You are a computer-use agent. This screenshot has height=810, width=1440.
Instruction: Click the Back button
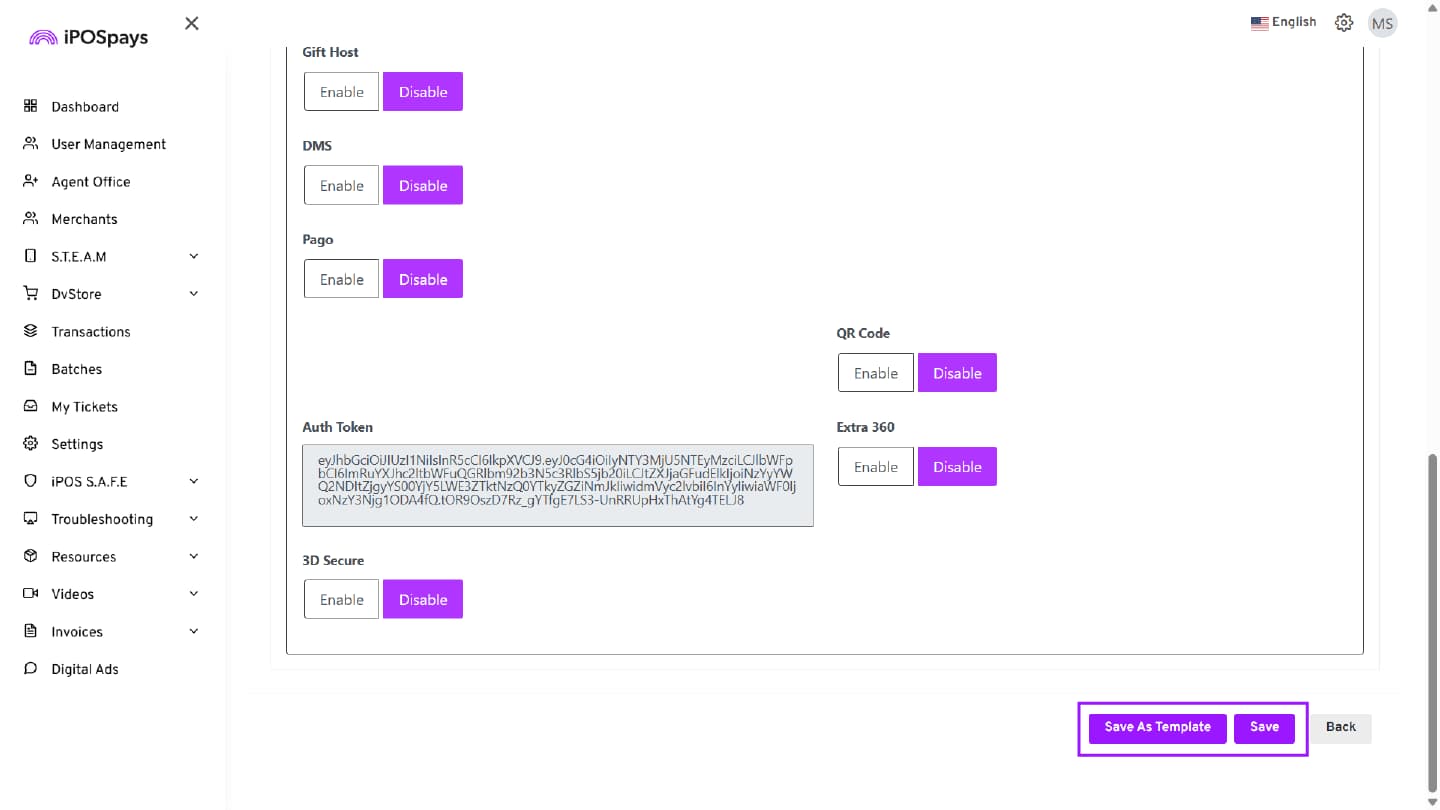click(x=1340, y=727)
